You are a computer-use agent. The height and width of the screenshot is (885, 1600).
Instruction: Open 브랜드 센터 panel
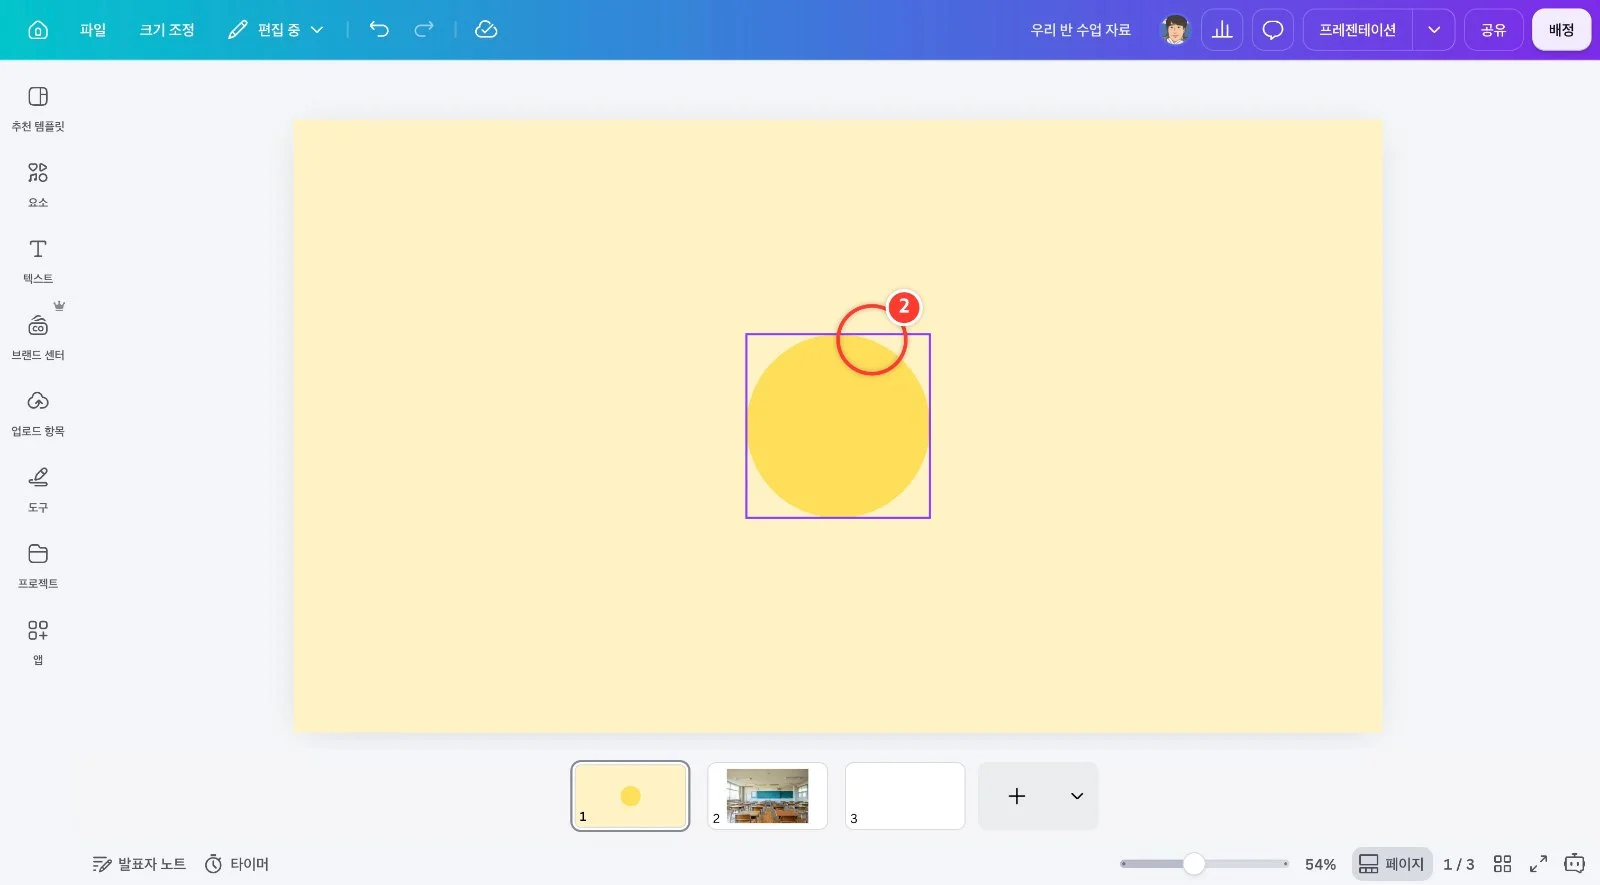38,337
